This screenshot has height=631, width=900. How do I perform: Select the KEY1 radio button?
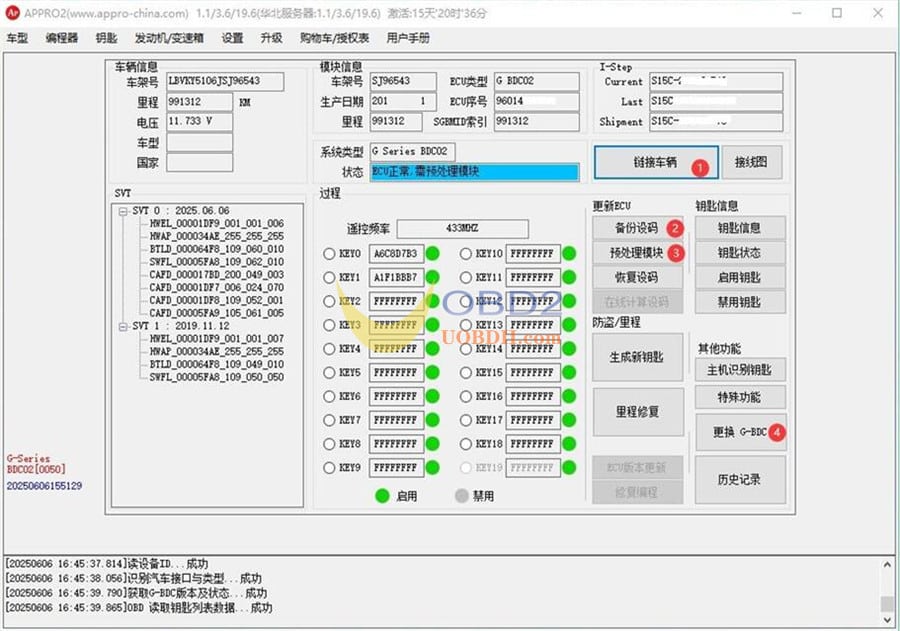click(329, 277)
